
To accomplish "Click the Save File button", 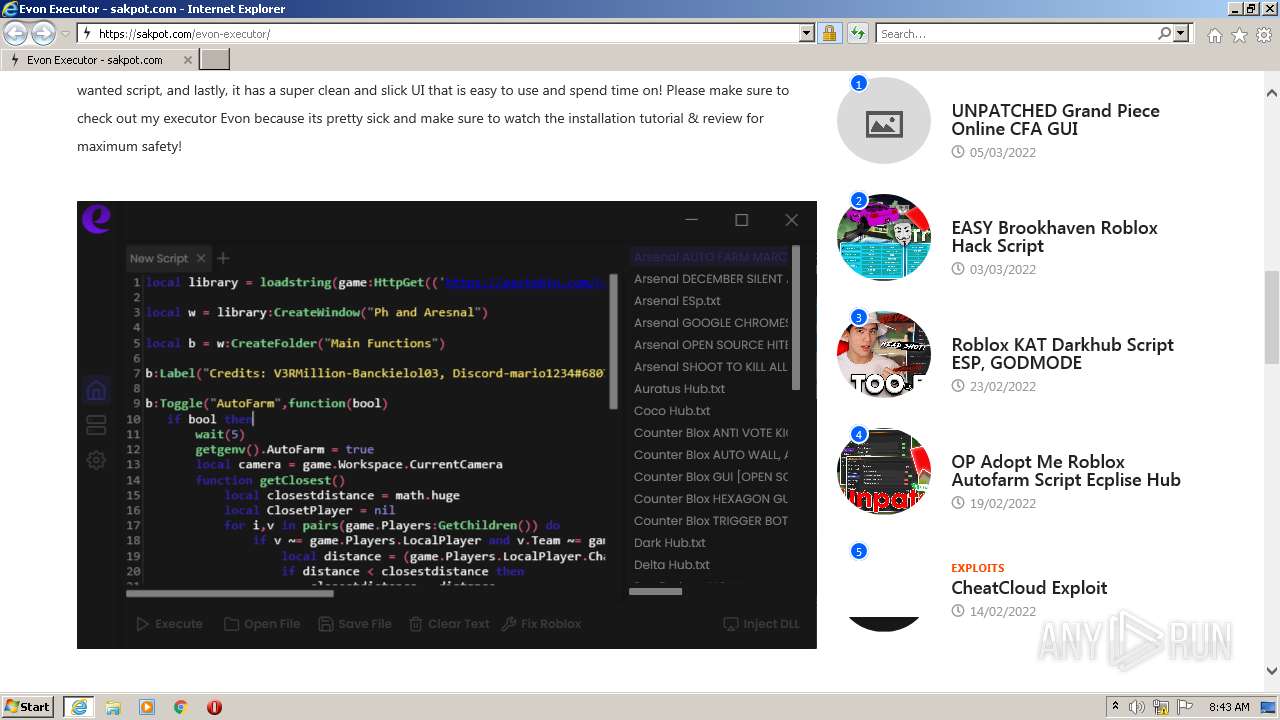I will (355, 624).
